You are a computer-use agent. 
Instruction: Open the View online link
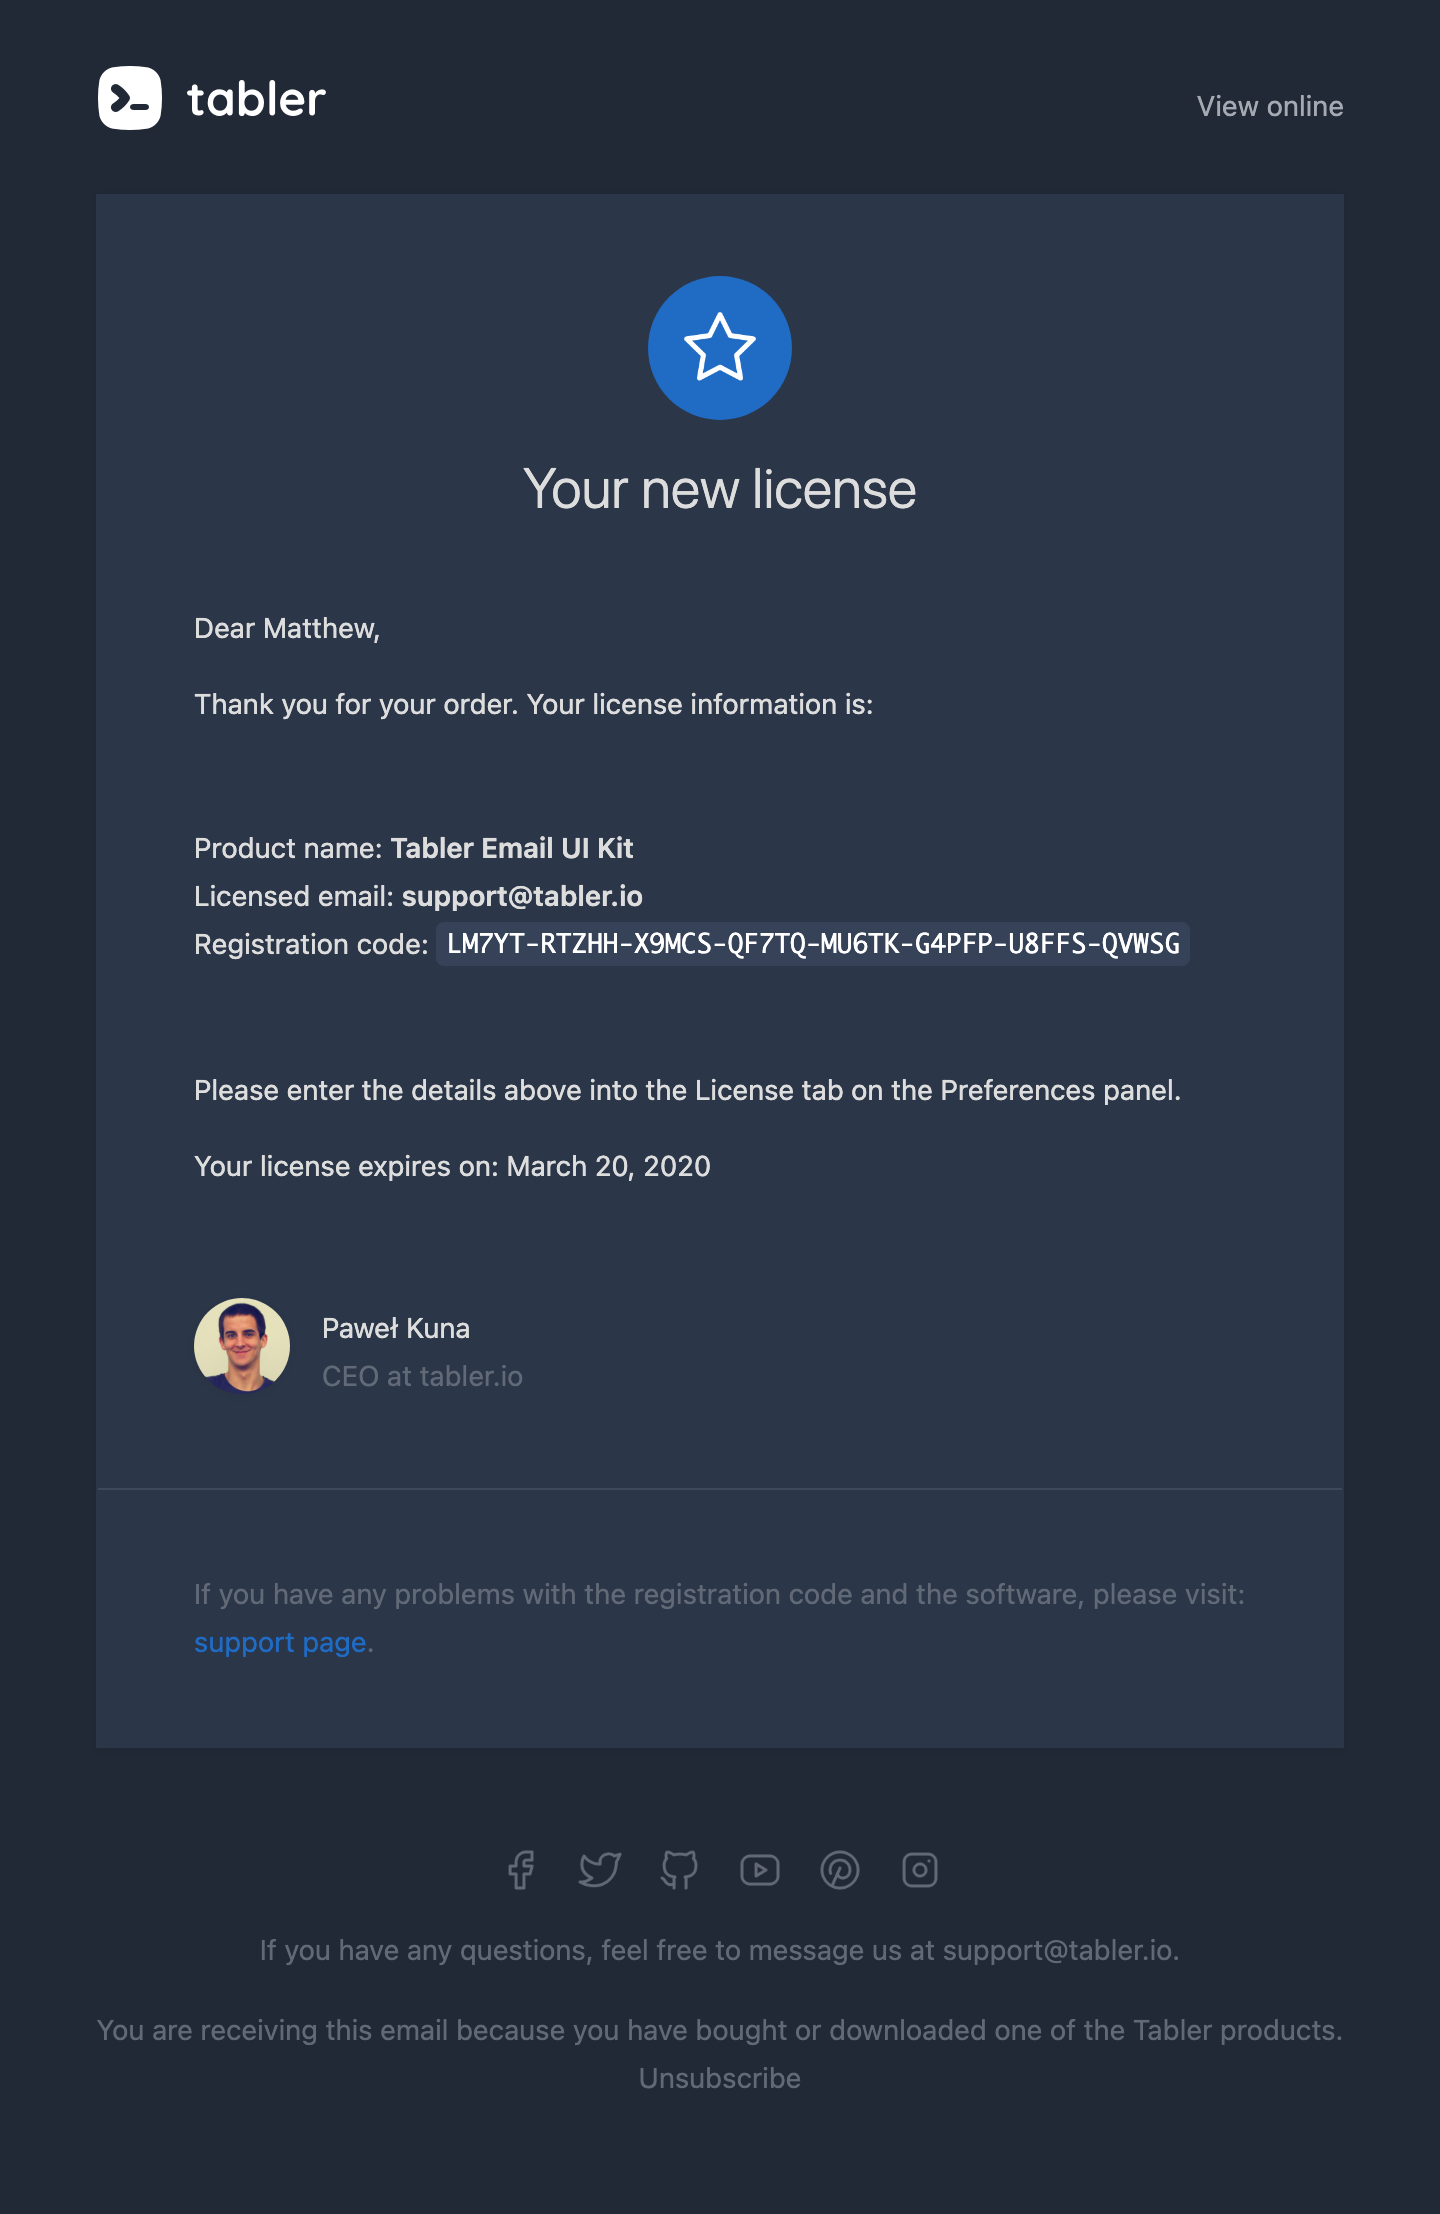(1270, 106)
